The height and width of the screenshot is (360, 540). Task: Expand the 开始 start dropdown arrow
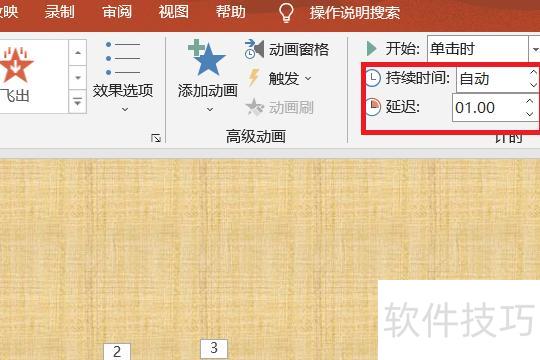click(x=534, y=49)
